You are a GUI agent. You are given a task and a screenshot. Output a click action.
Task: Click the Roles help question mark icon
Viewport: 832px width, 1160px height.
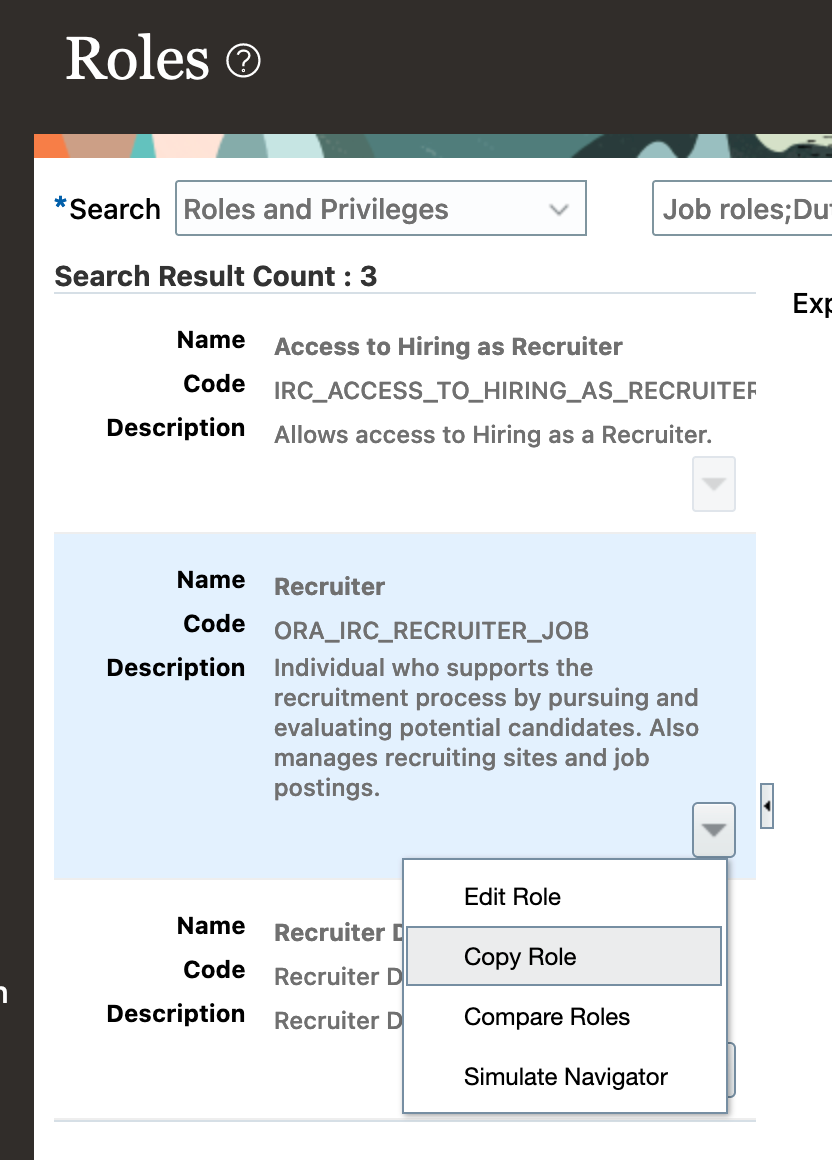click(243, 61)
